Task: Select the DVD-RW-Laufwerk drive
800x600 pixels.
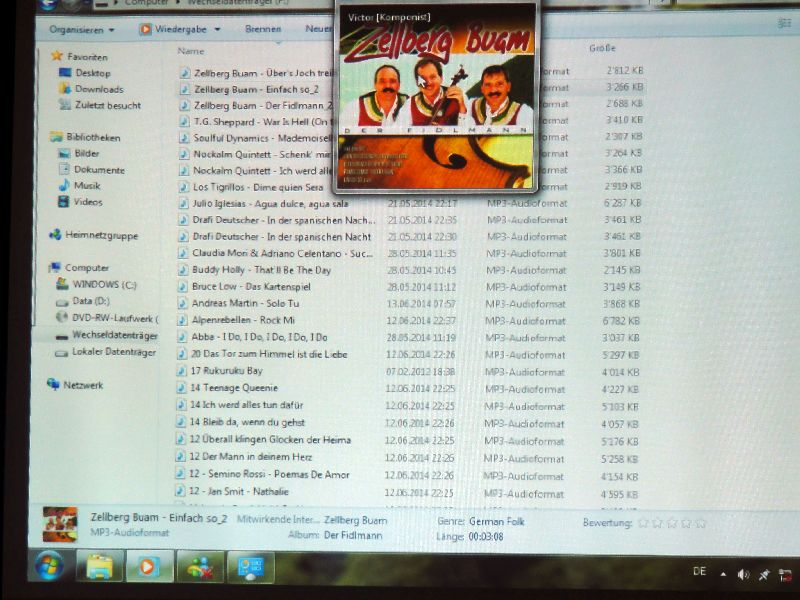Action: tap(114, 318)
